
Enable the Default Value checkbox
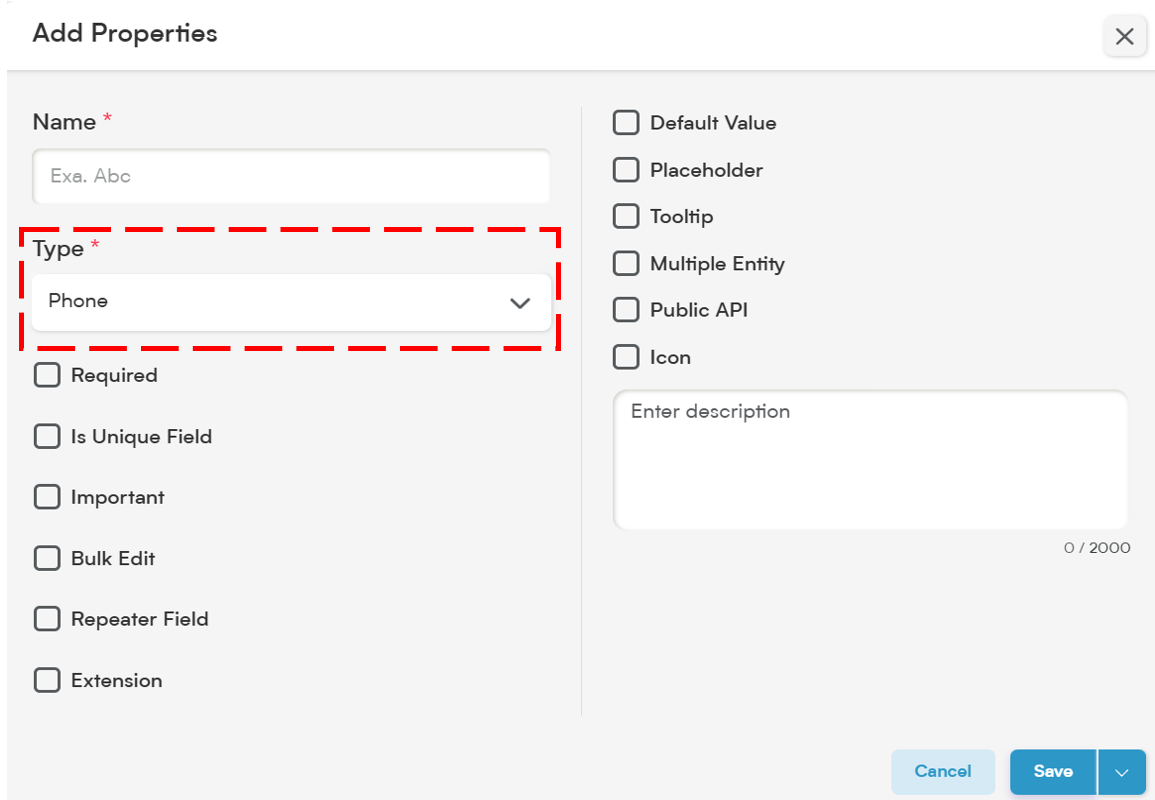pos(626,122)
